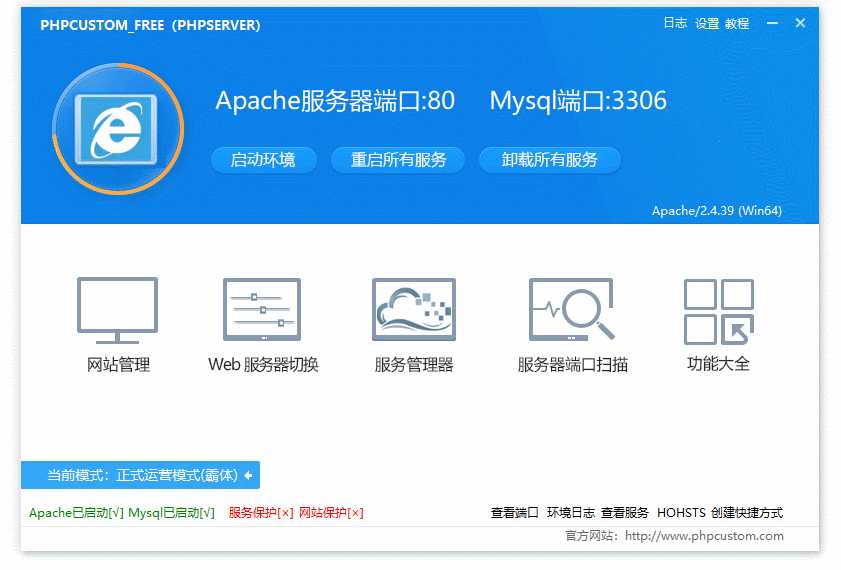The image size is (841, 570).
Task: Click the Apache已启动[√] status
Action: coord(76,513)
